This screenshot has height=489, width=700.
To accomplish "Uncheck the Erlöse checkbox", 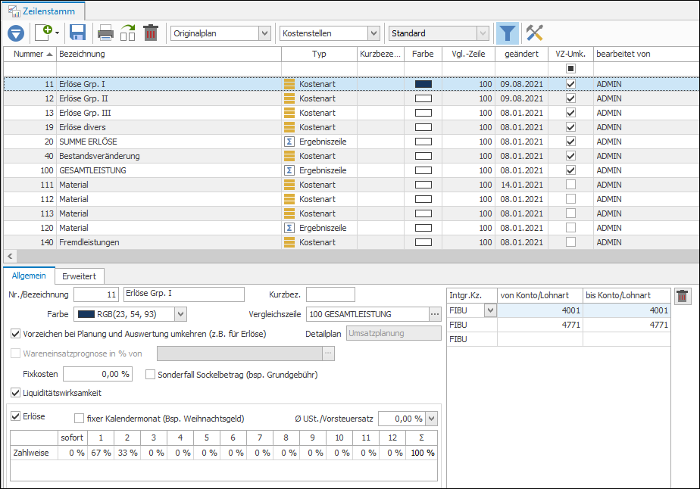I will coord(16,416).
